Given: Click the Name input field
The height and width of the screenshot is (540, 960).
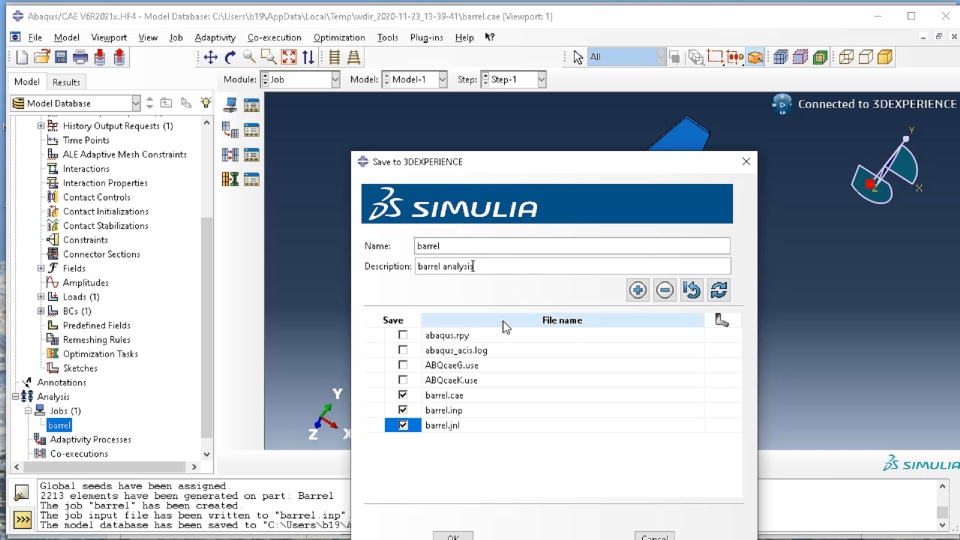Looking at the screenshot, I should [572, 246].
